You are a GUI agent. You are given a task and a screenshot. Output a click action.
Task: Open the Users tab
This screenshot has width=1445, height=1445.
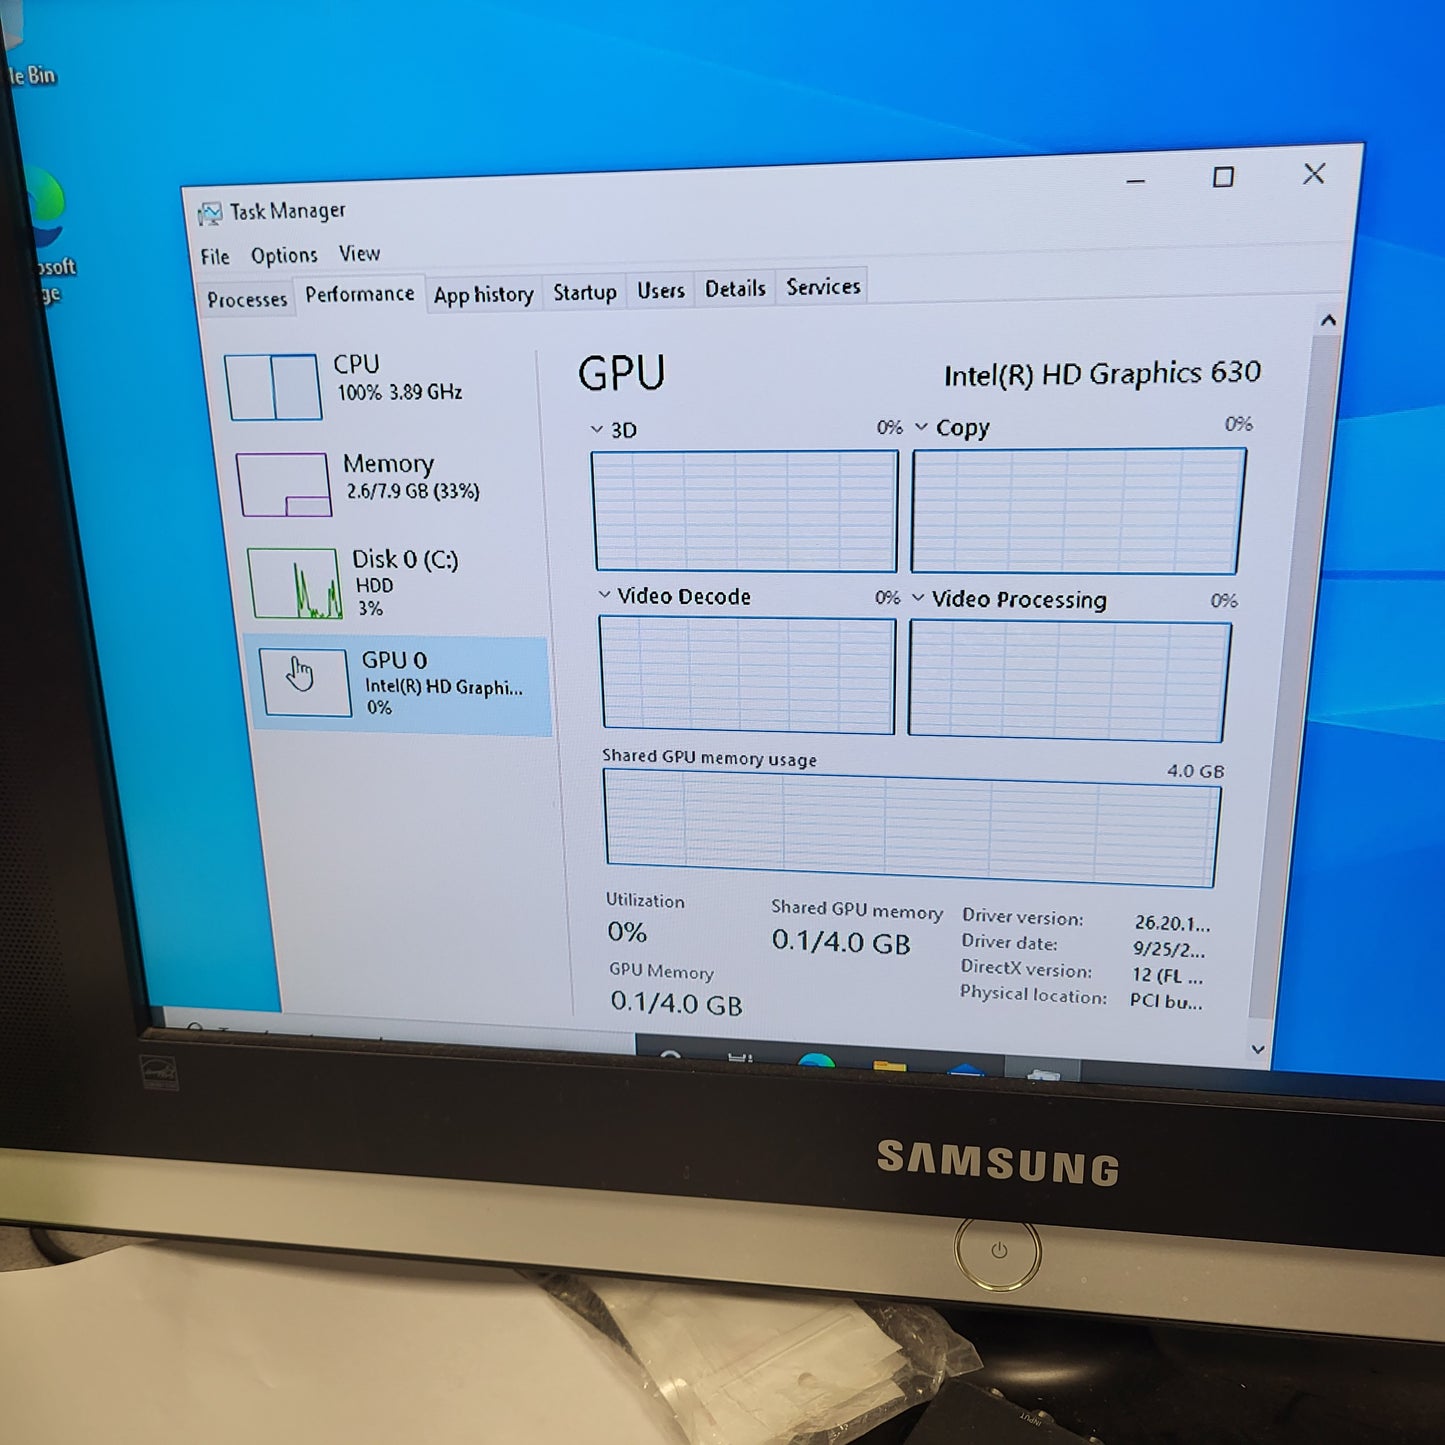[661, 291]
